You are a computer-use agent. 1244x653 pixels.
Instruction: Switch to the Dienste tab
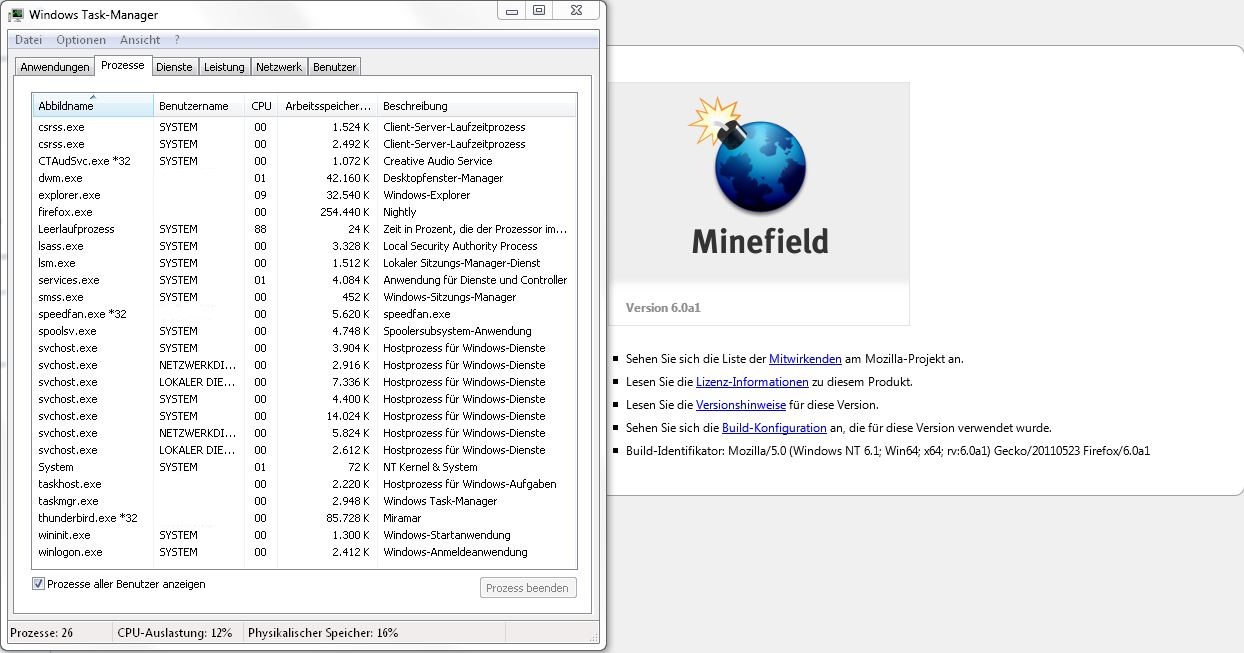pos(174,67)
